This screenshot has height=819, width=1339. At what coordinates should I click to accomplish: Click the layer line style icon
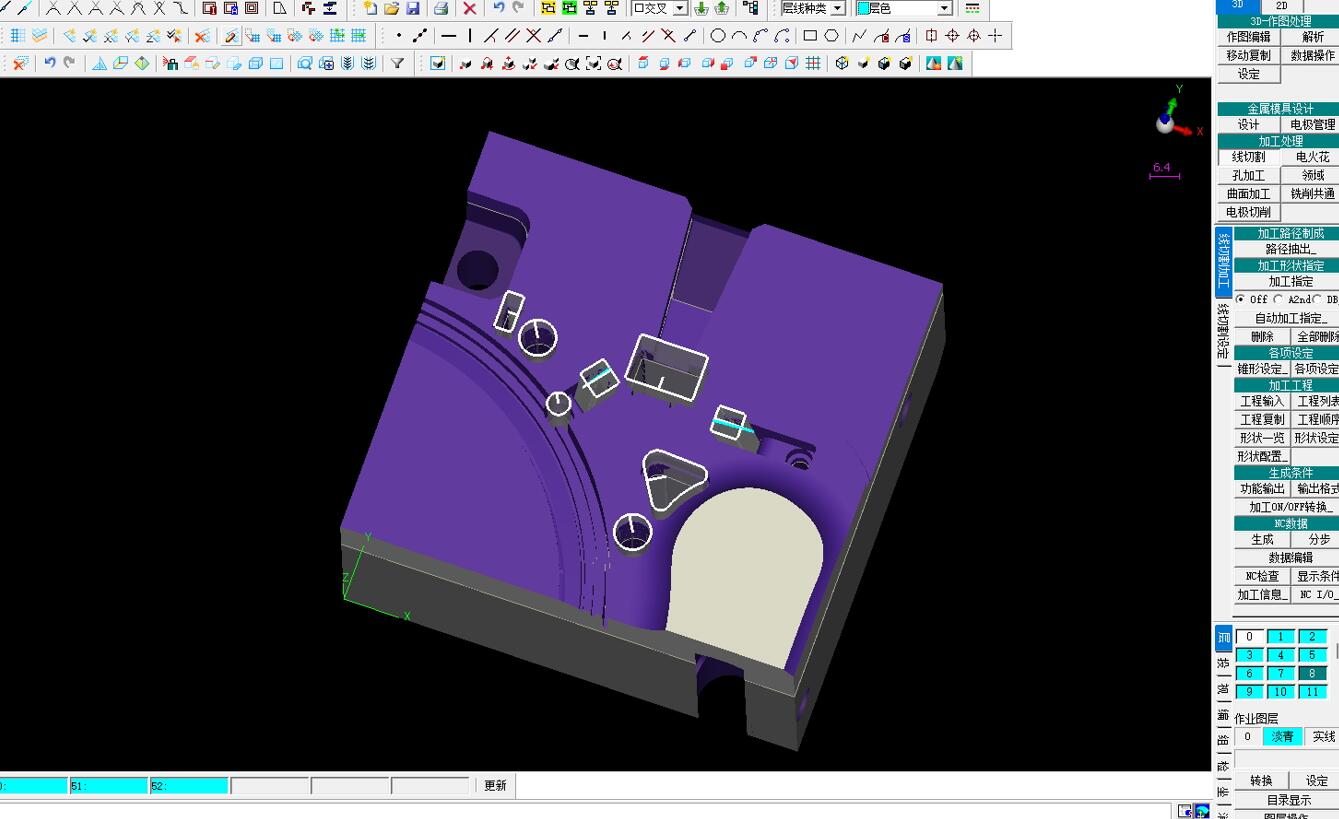point(971,8)
